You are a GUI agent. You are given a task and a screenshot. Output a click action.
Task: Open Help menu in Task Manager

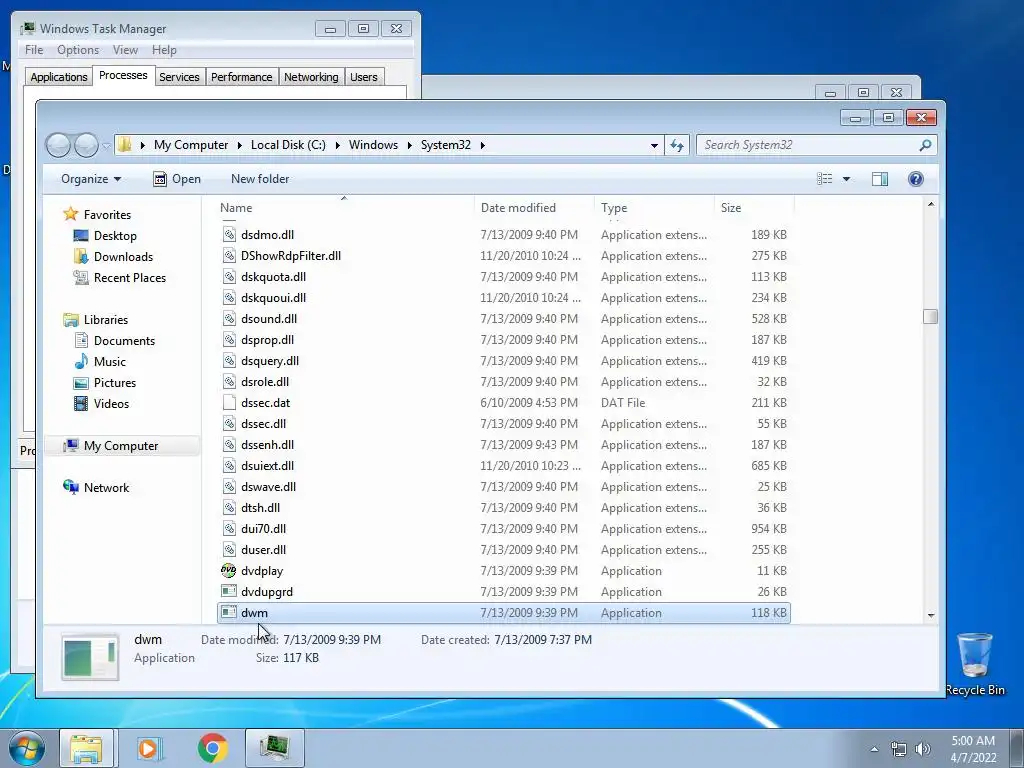pyautogui.click(x=164, y=50)
